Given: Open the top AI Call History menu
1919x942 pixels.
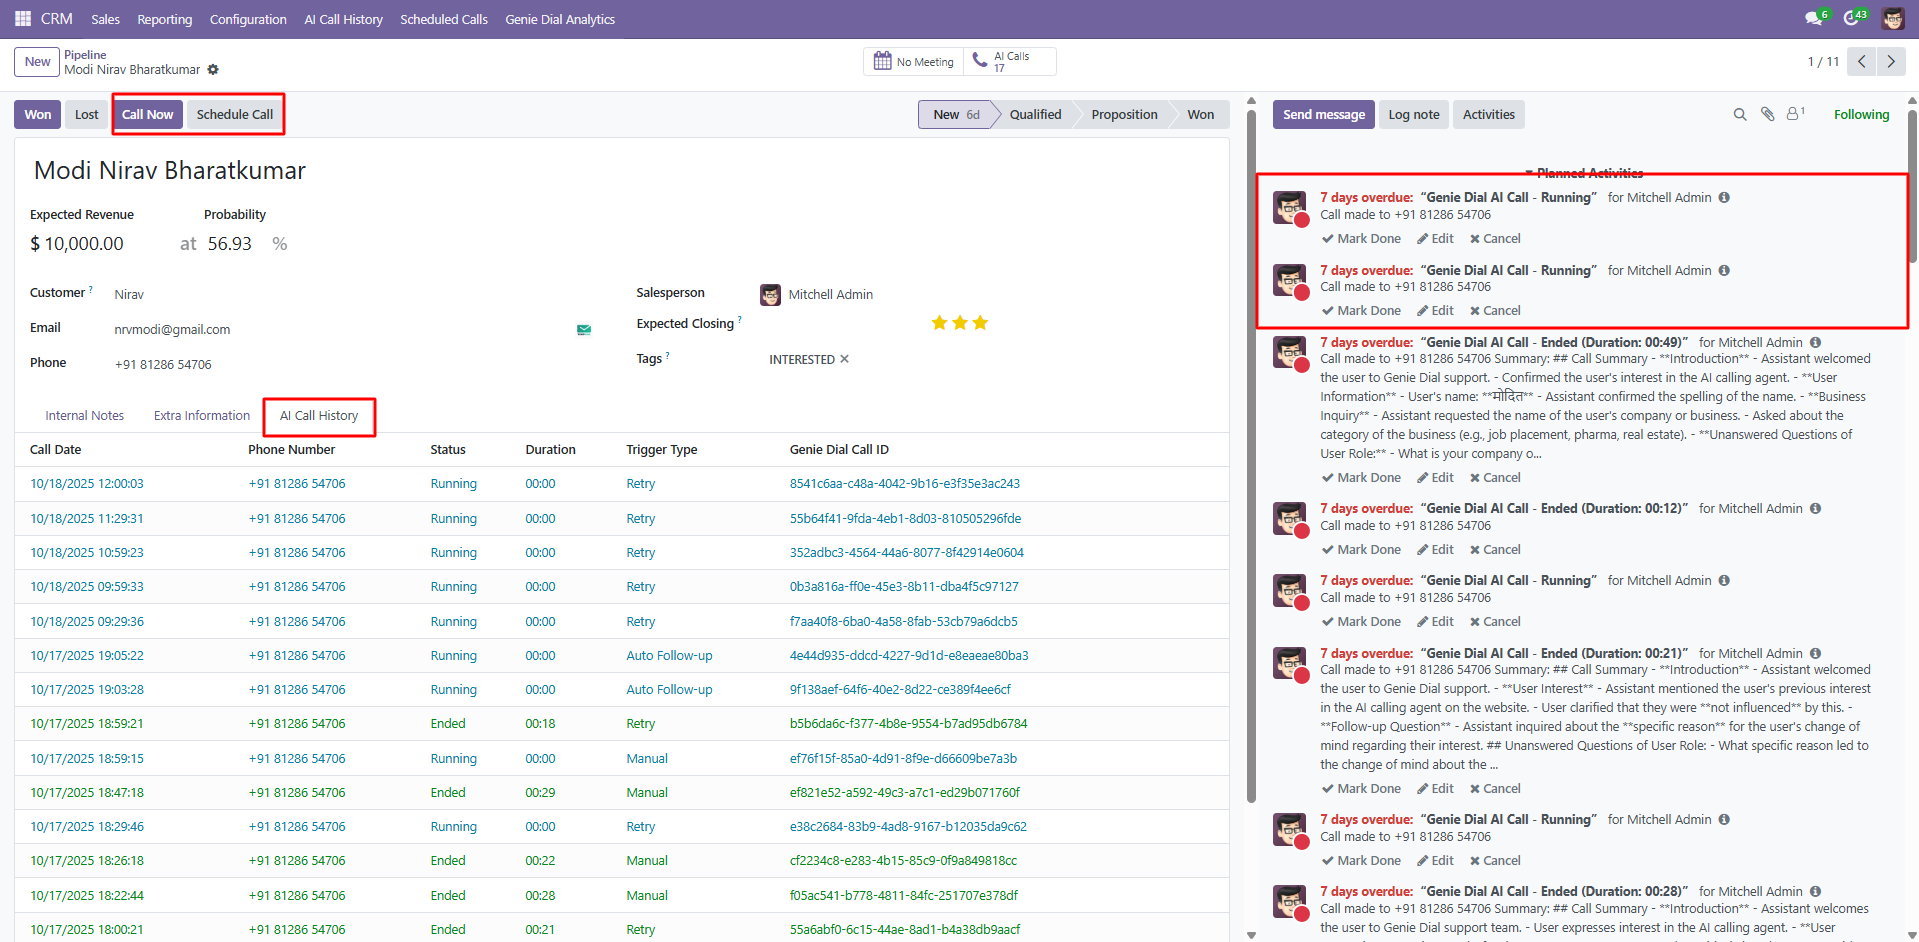Looking at the screenshot, I should (x=344, y=19).
